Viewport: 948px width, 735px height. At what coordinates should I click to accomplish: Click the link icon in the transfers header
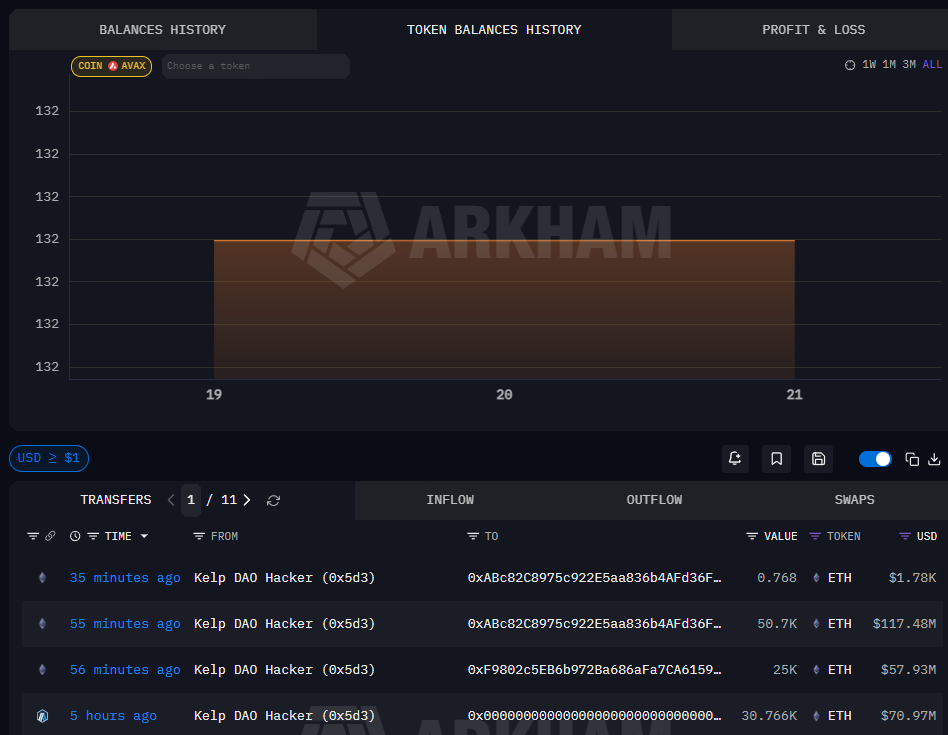(48, 536)
